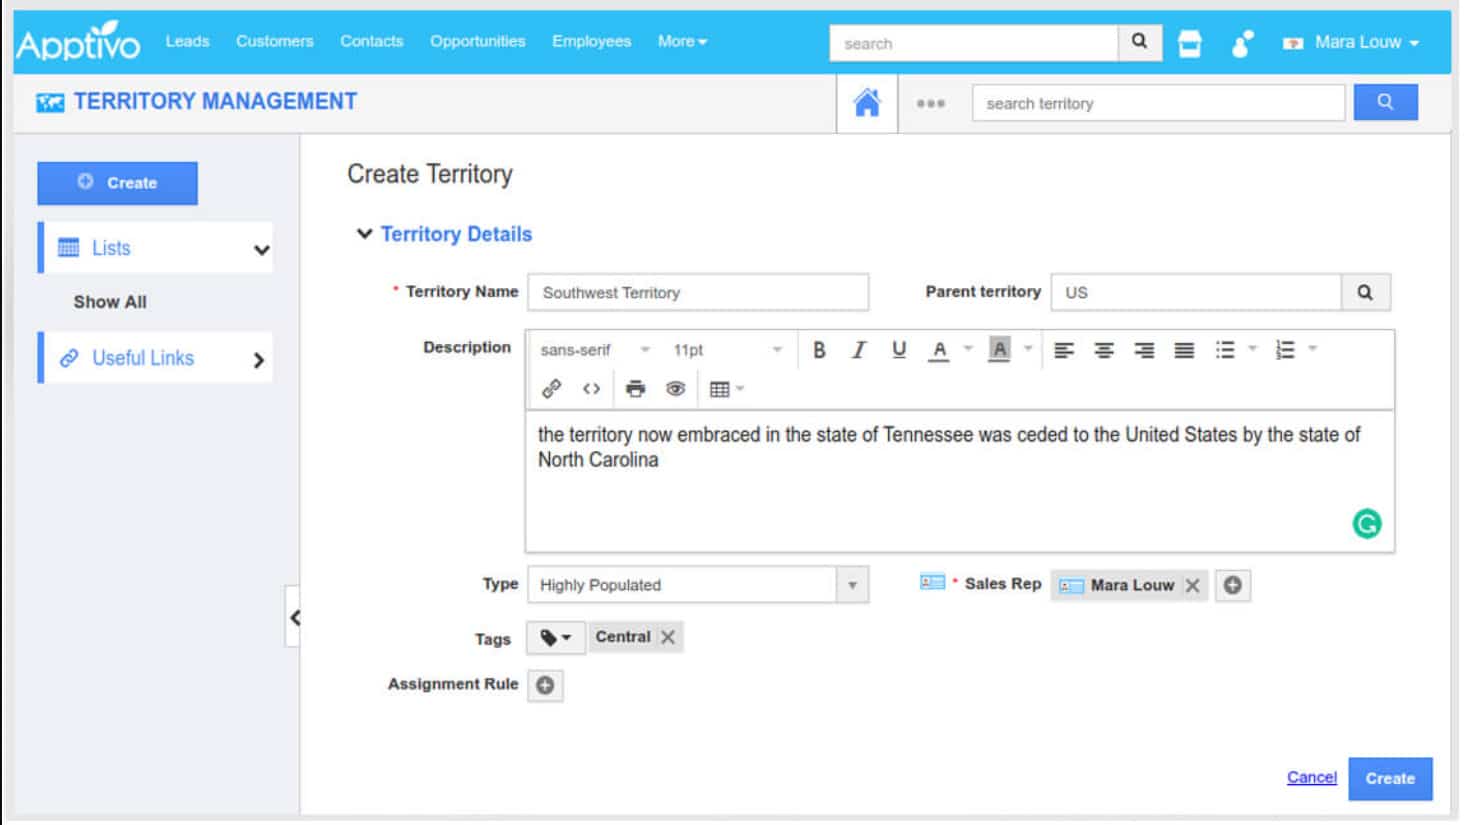Viewport: 1465px width, 825px height.
Task: Open the tags selector dropdown
Action: (x=555, y=637)
